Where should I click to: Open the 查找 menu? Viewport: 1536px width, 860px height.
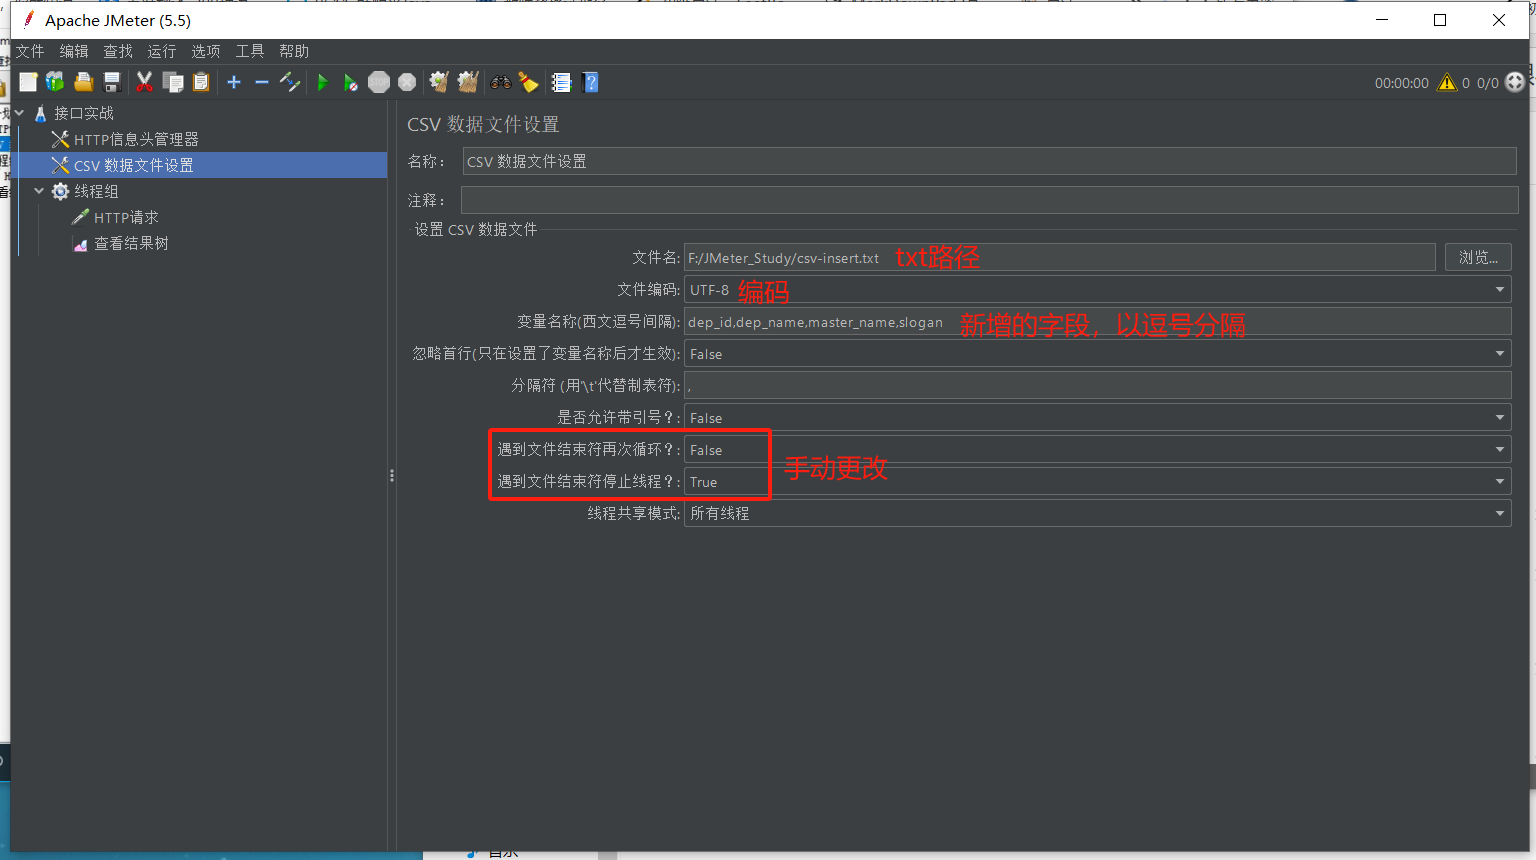click(118, 51)
